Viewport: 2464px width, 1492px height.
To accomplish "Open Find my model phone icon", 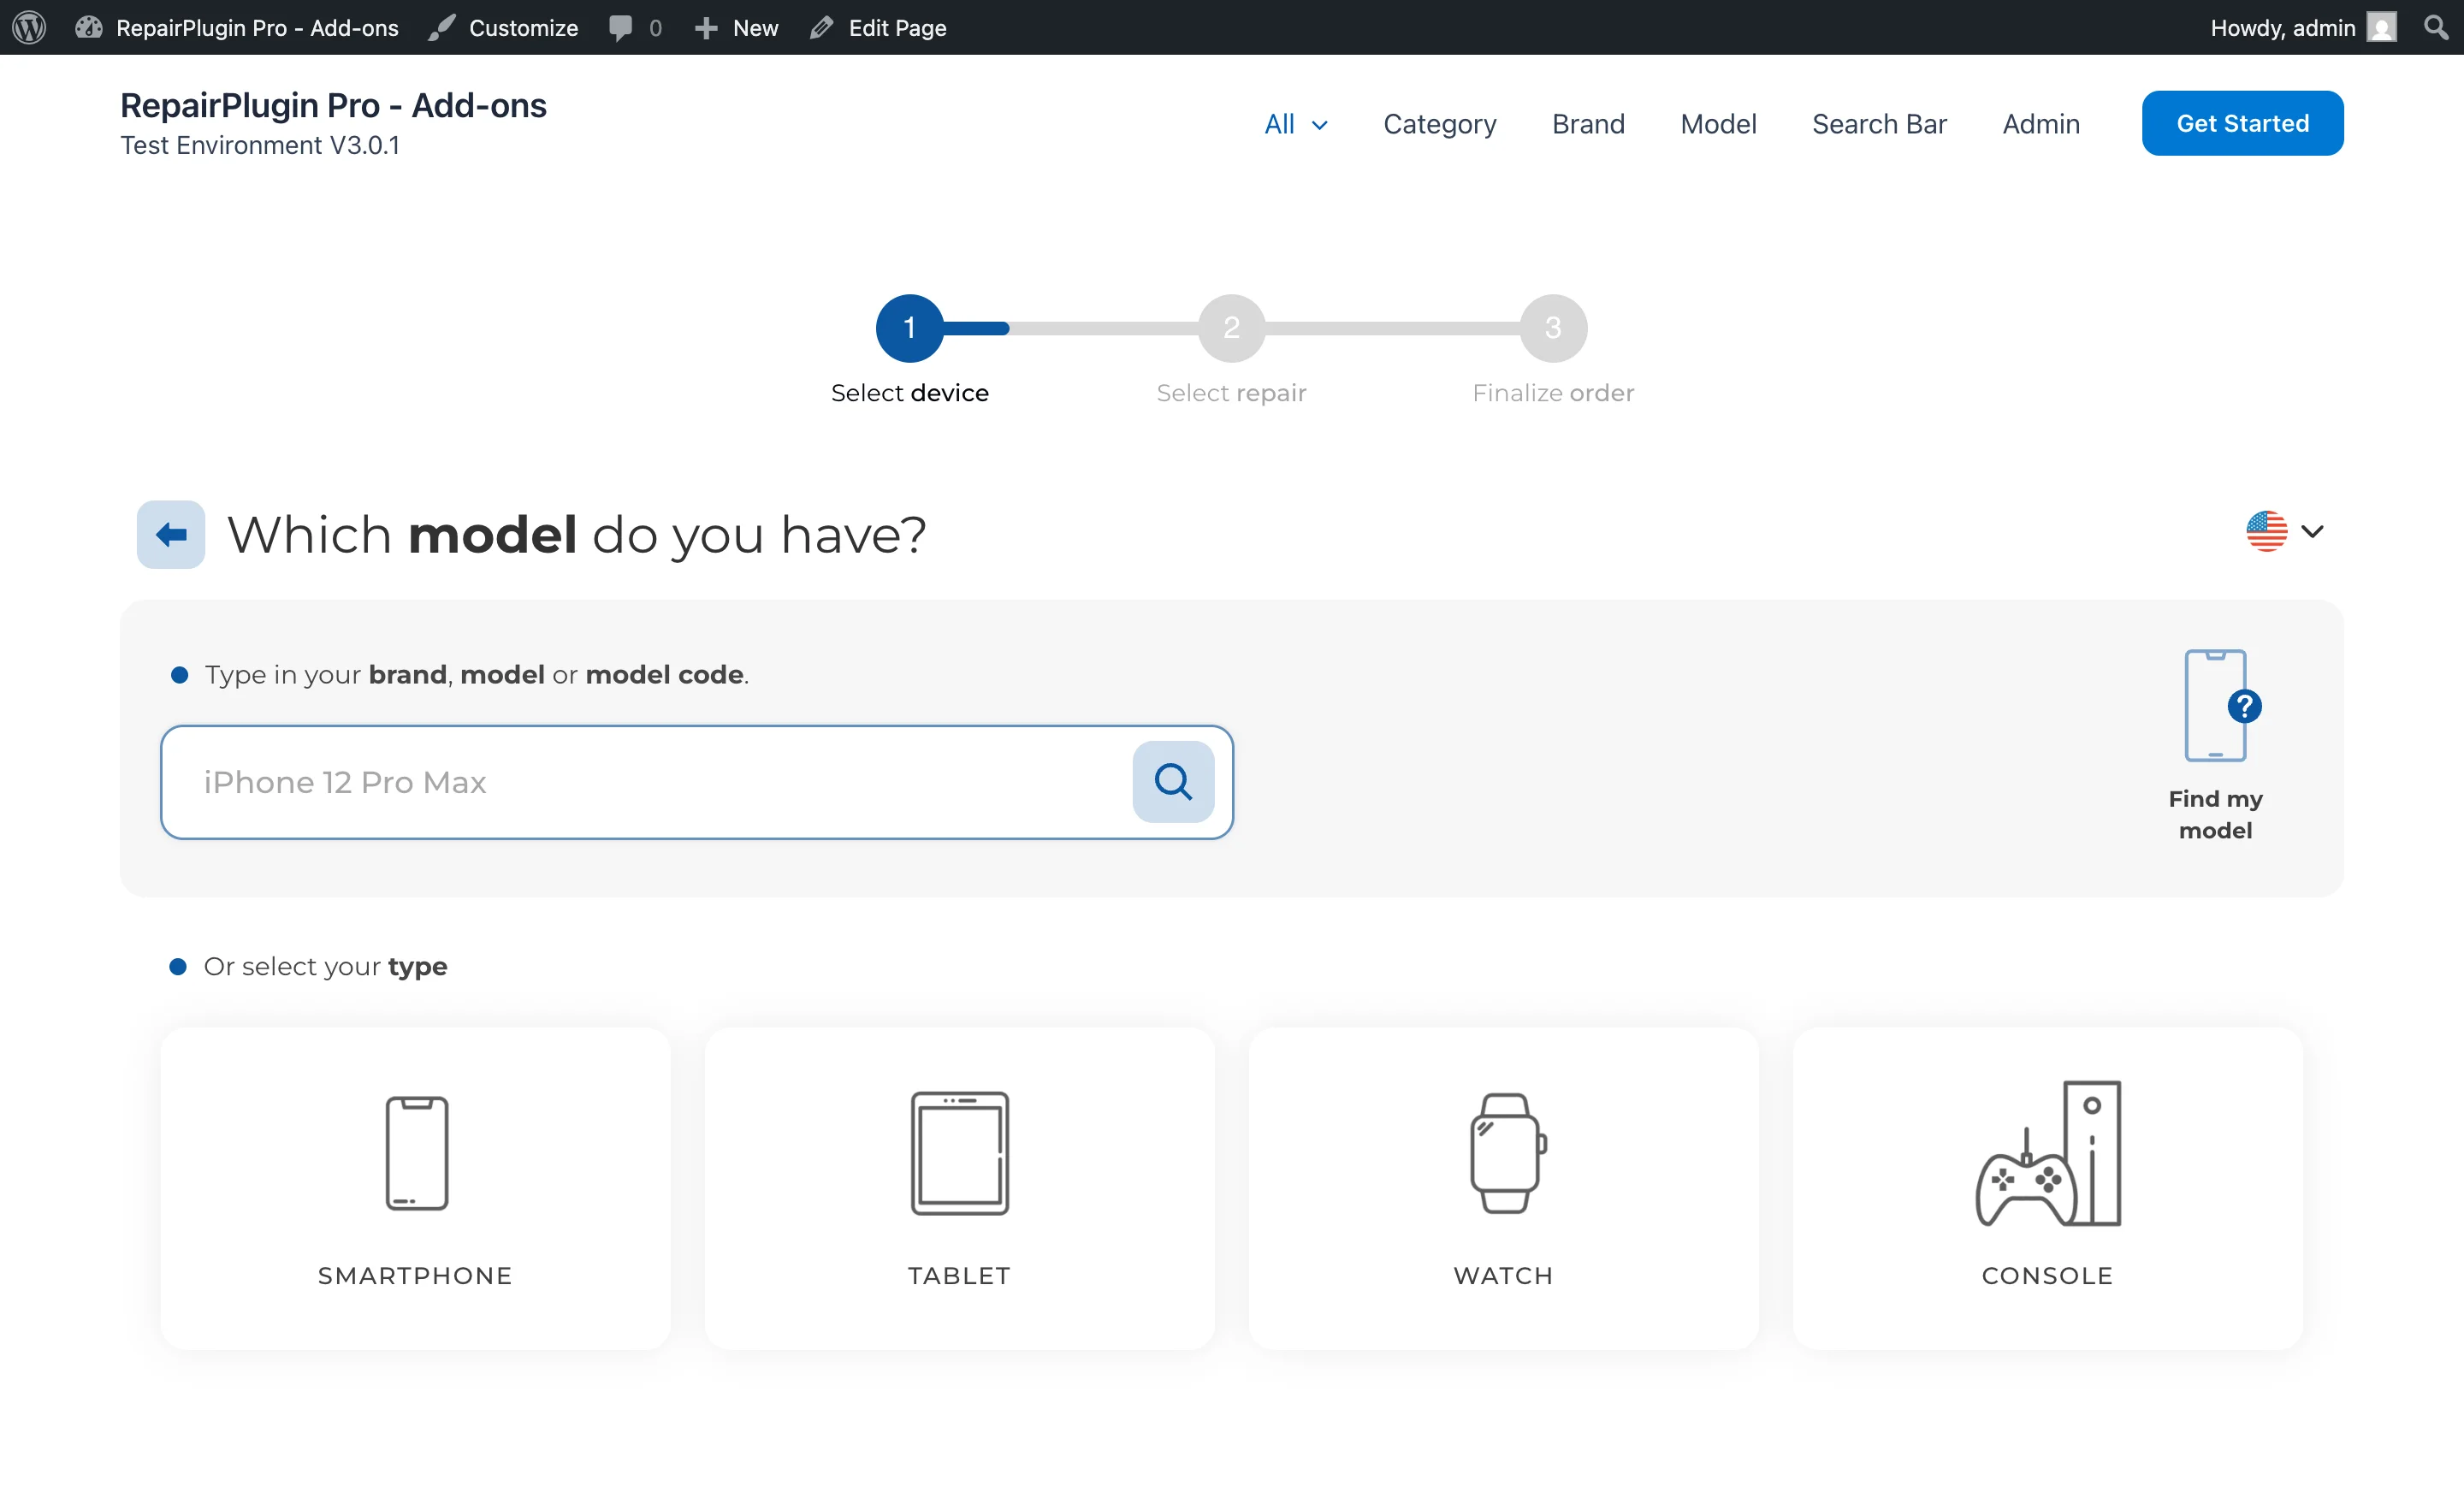I will (2214, 706).
